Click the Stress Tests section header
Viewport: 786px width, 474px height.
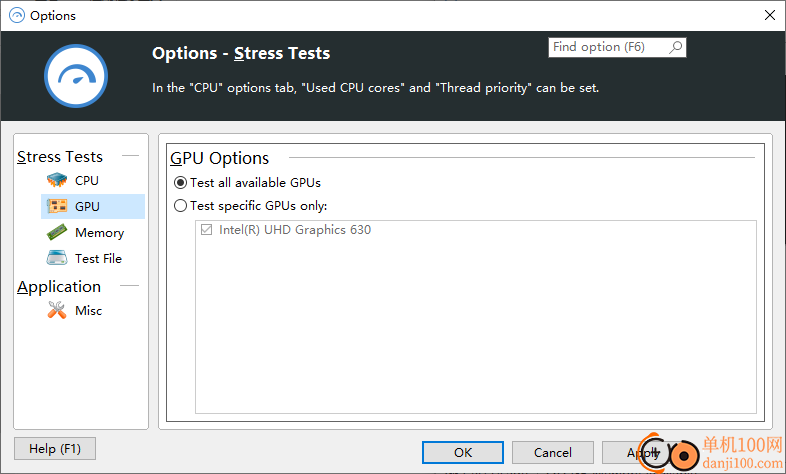coord(60,157)
